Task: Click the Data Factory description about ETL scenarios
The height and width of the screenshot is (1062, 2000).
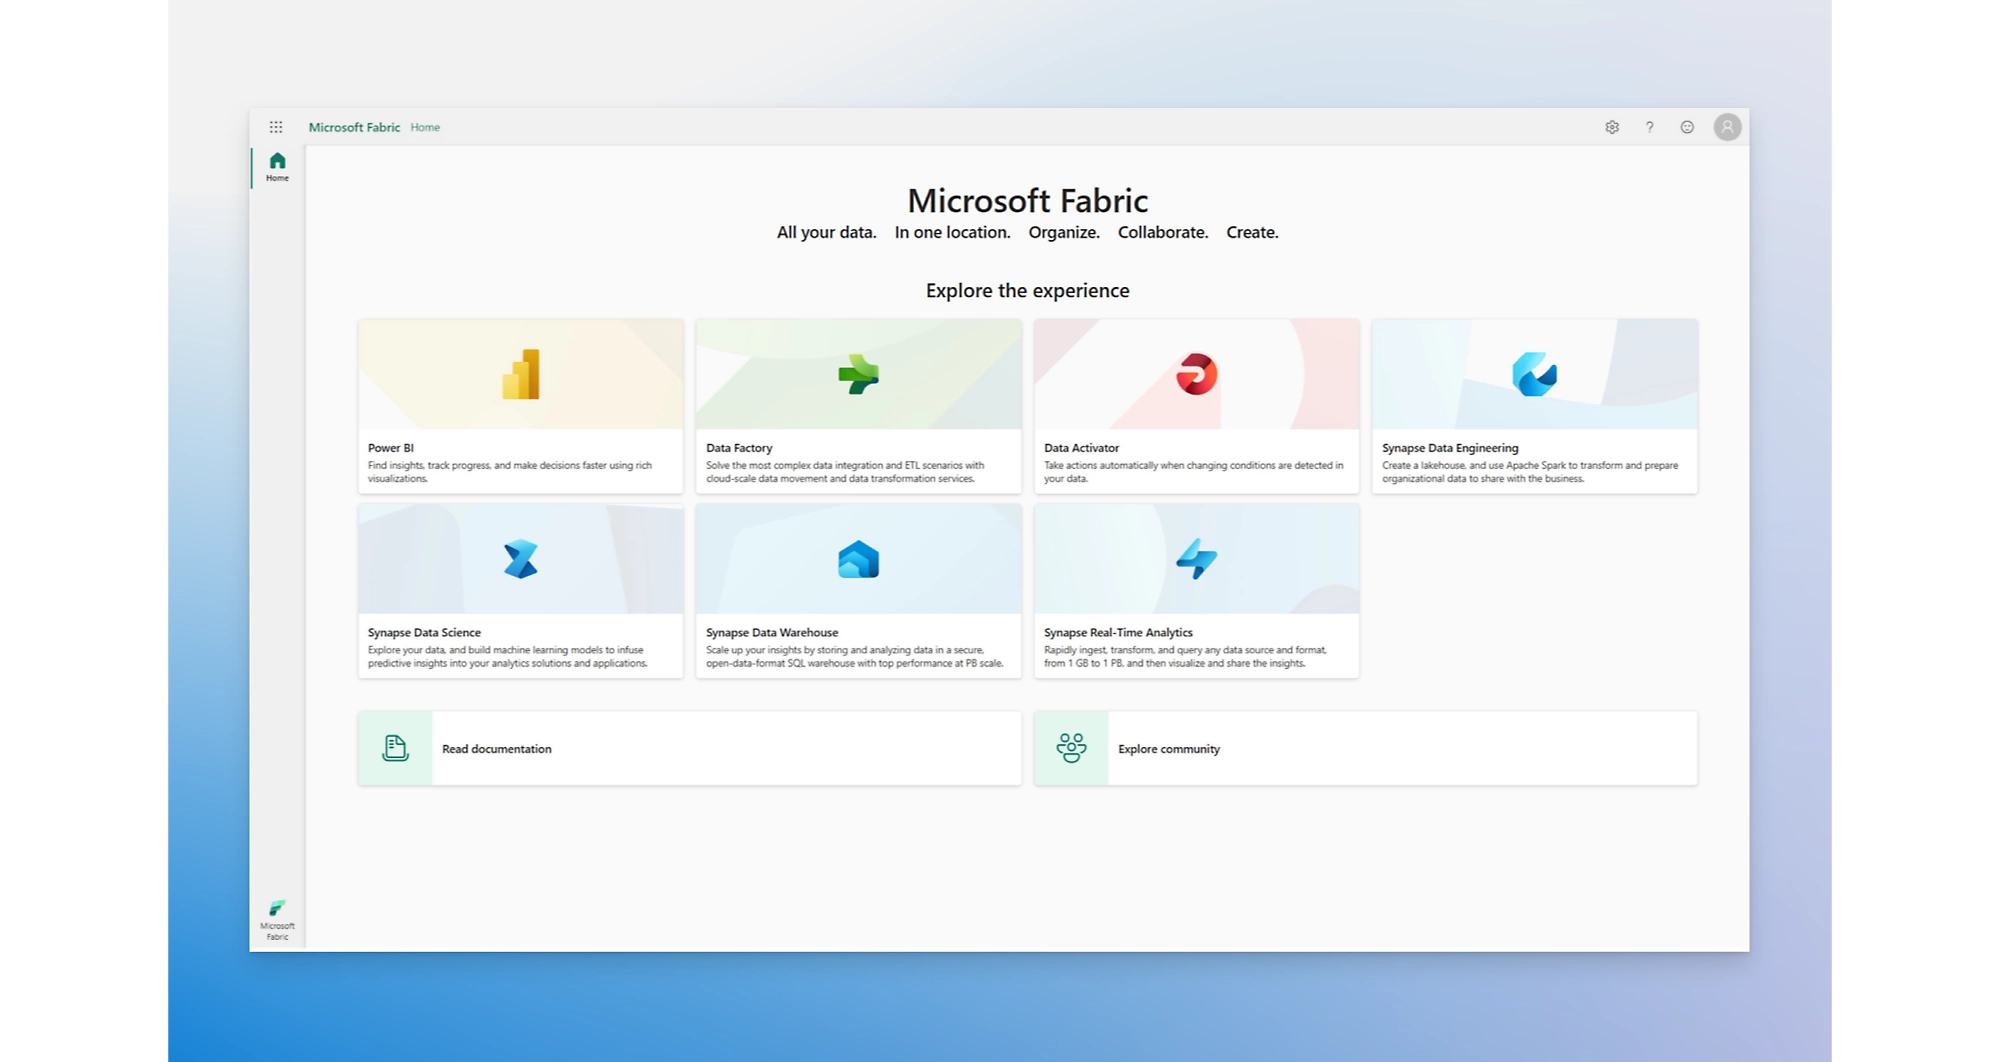Action: coord(845,472)
